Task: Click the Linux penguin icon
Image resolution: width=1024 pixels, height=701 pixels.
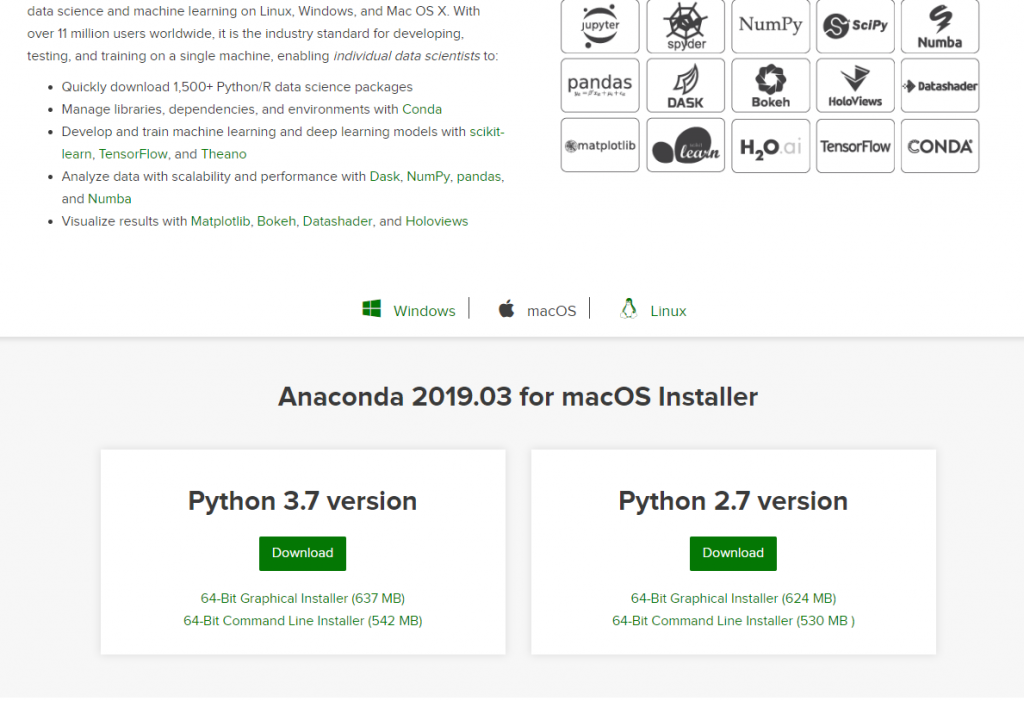Action: (x=628, y=308)
